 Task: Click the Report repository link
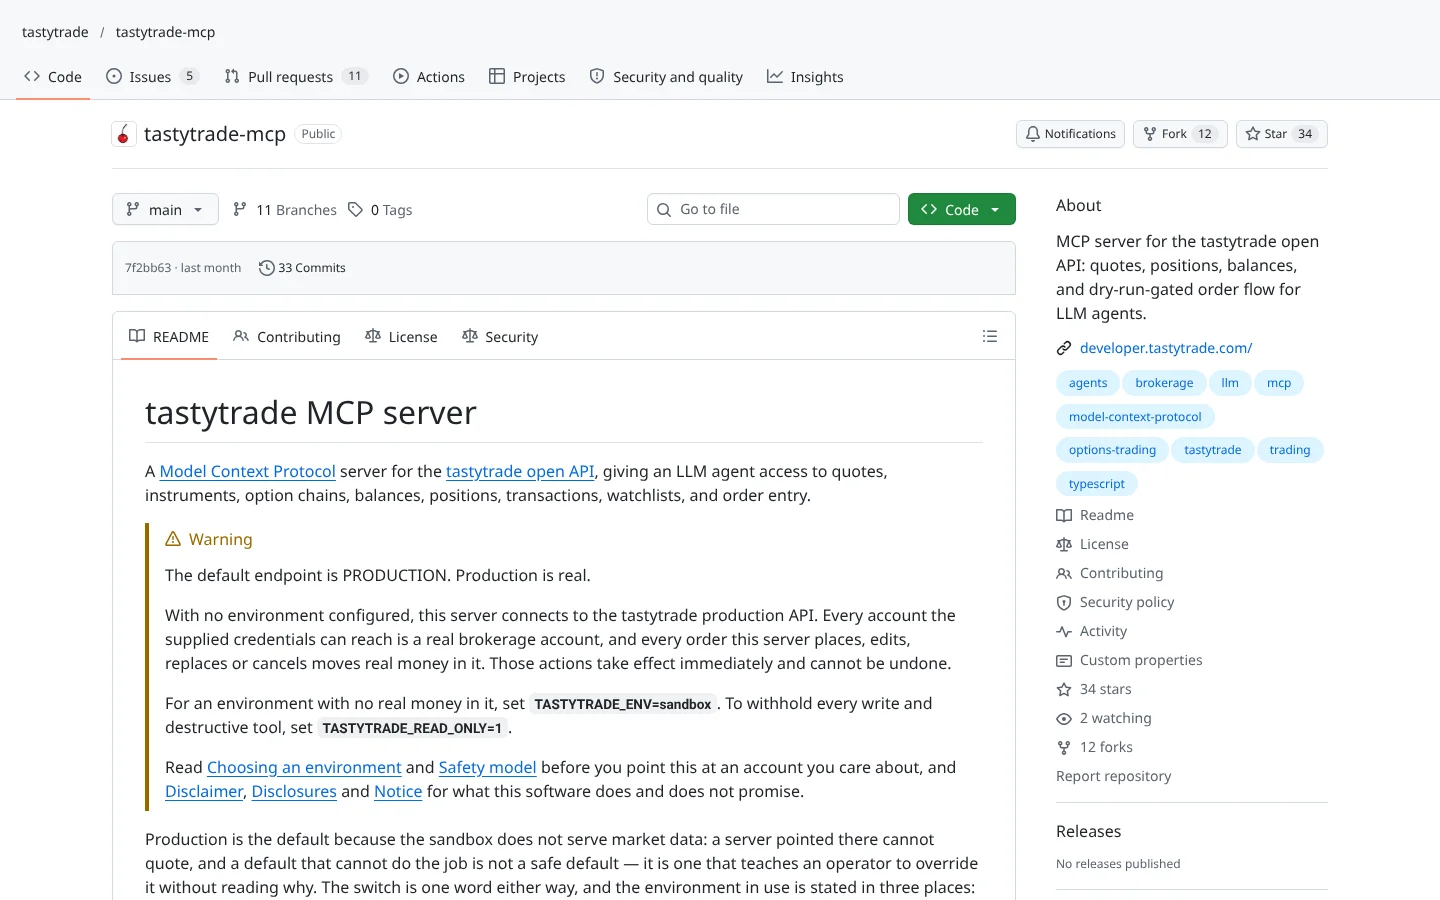[1113, 776]
